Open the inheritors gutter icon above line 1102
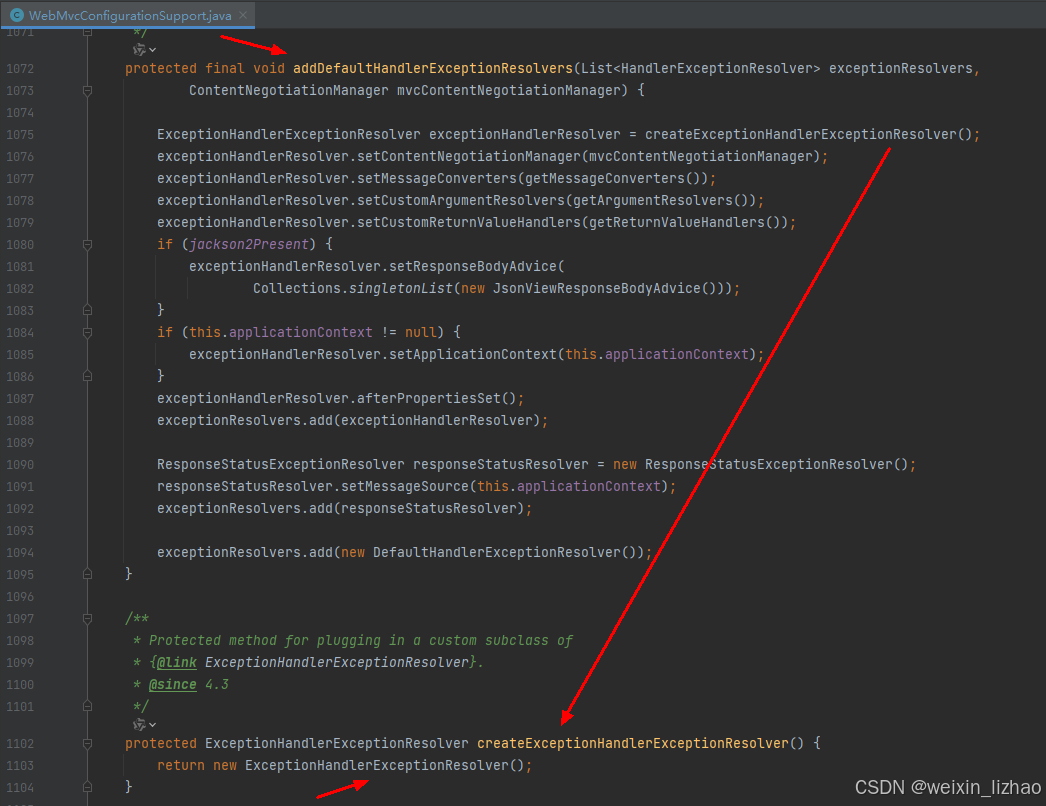The width and height of the screenshot is (1046, 806). click(144, 725)
